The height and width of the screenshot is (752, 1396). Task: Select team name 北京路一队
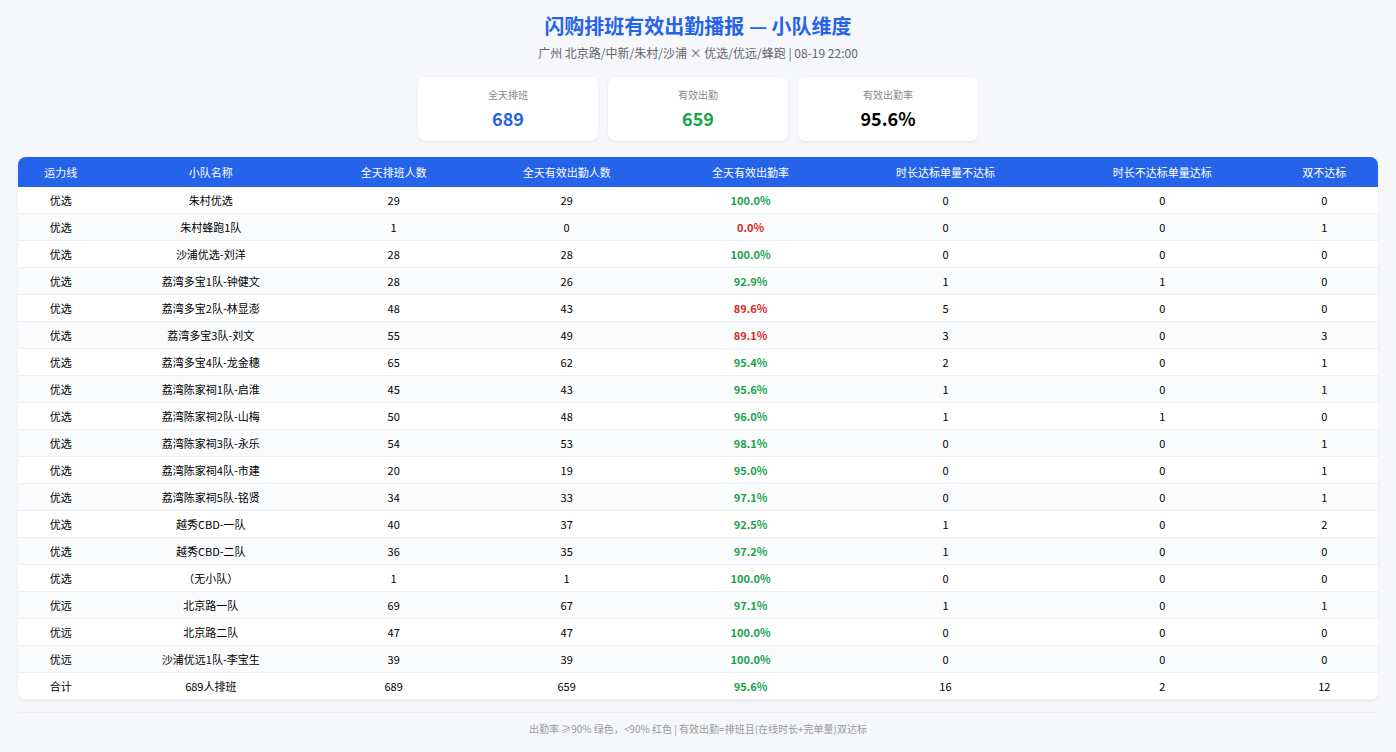[x=211, y=606]
